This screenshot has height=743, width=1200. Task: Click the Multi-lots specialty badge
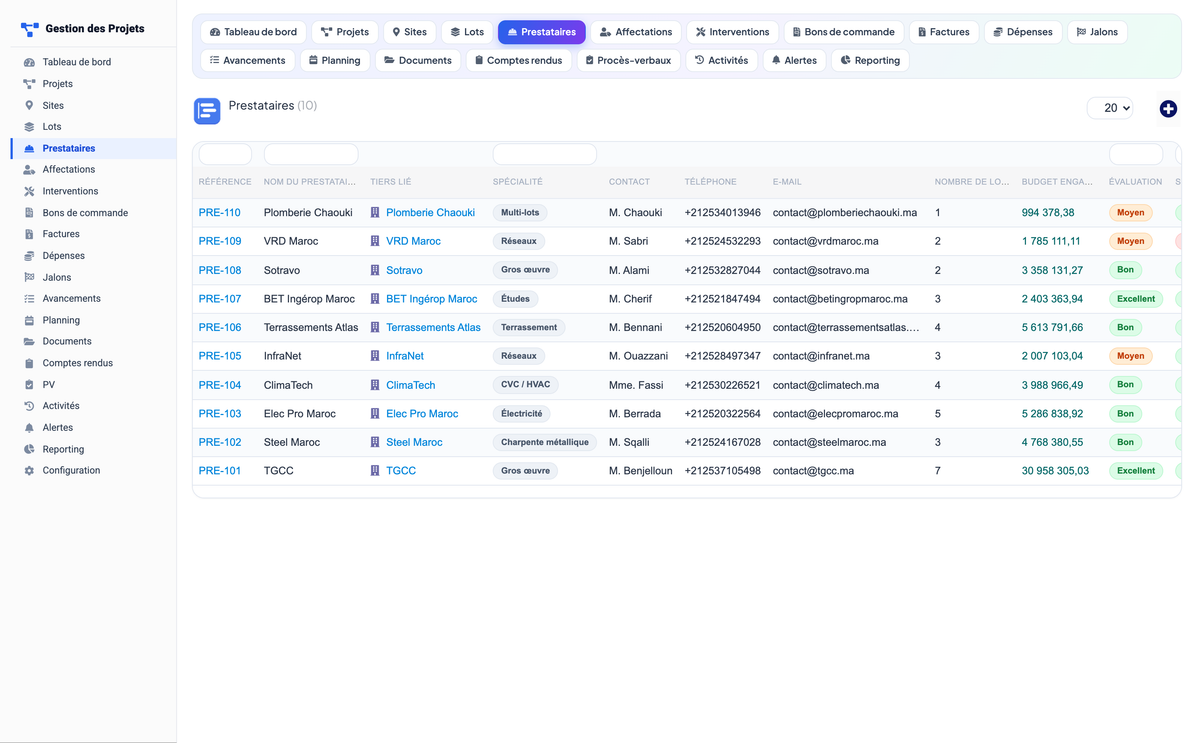[520, 213]
